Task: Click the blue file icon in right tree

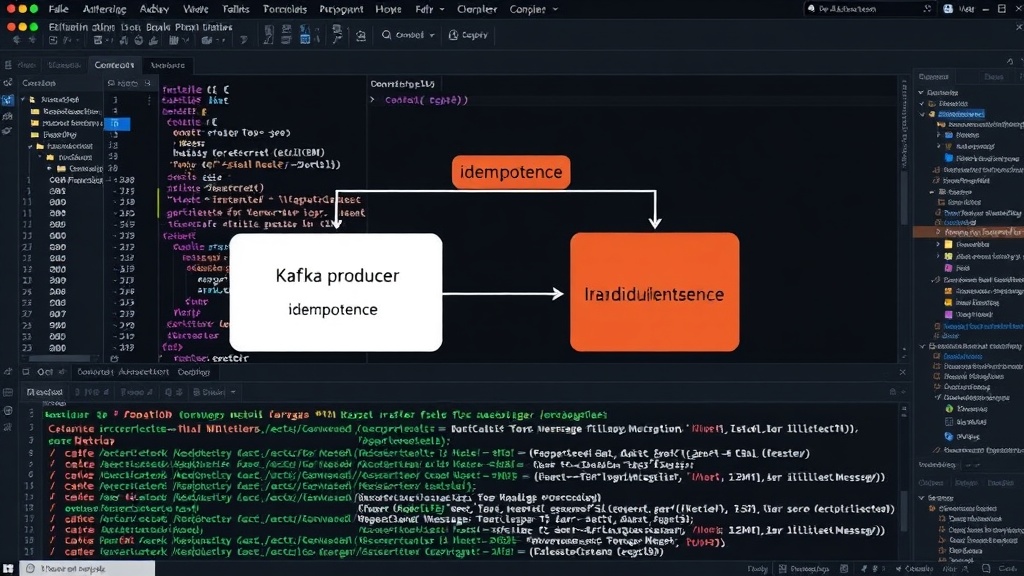Action: point(949,157)
